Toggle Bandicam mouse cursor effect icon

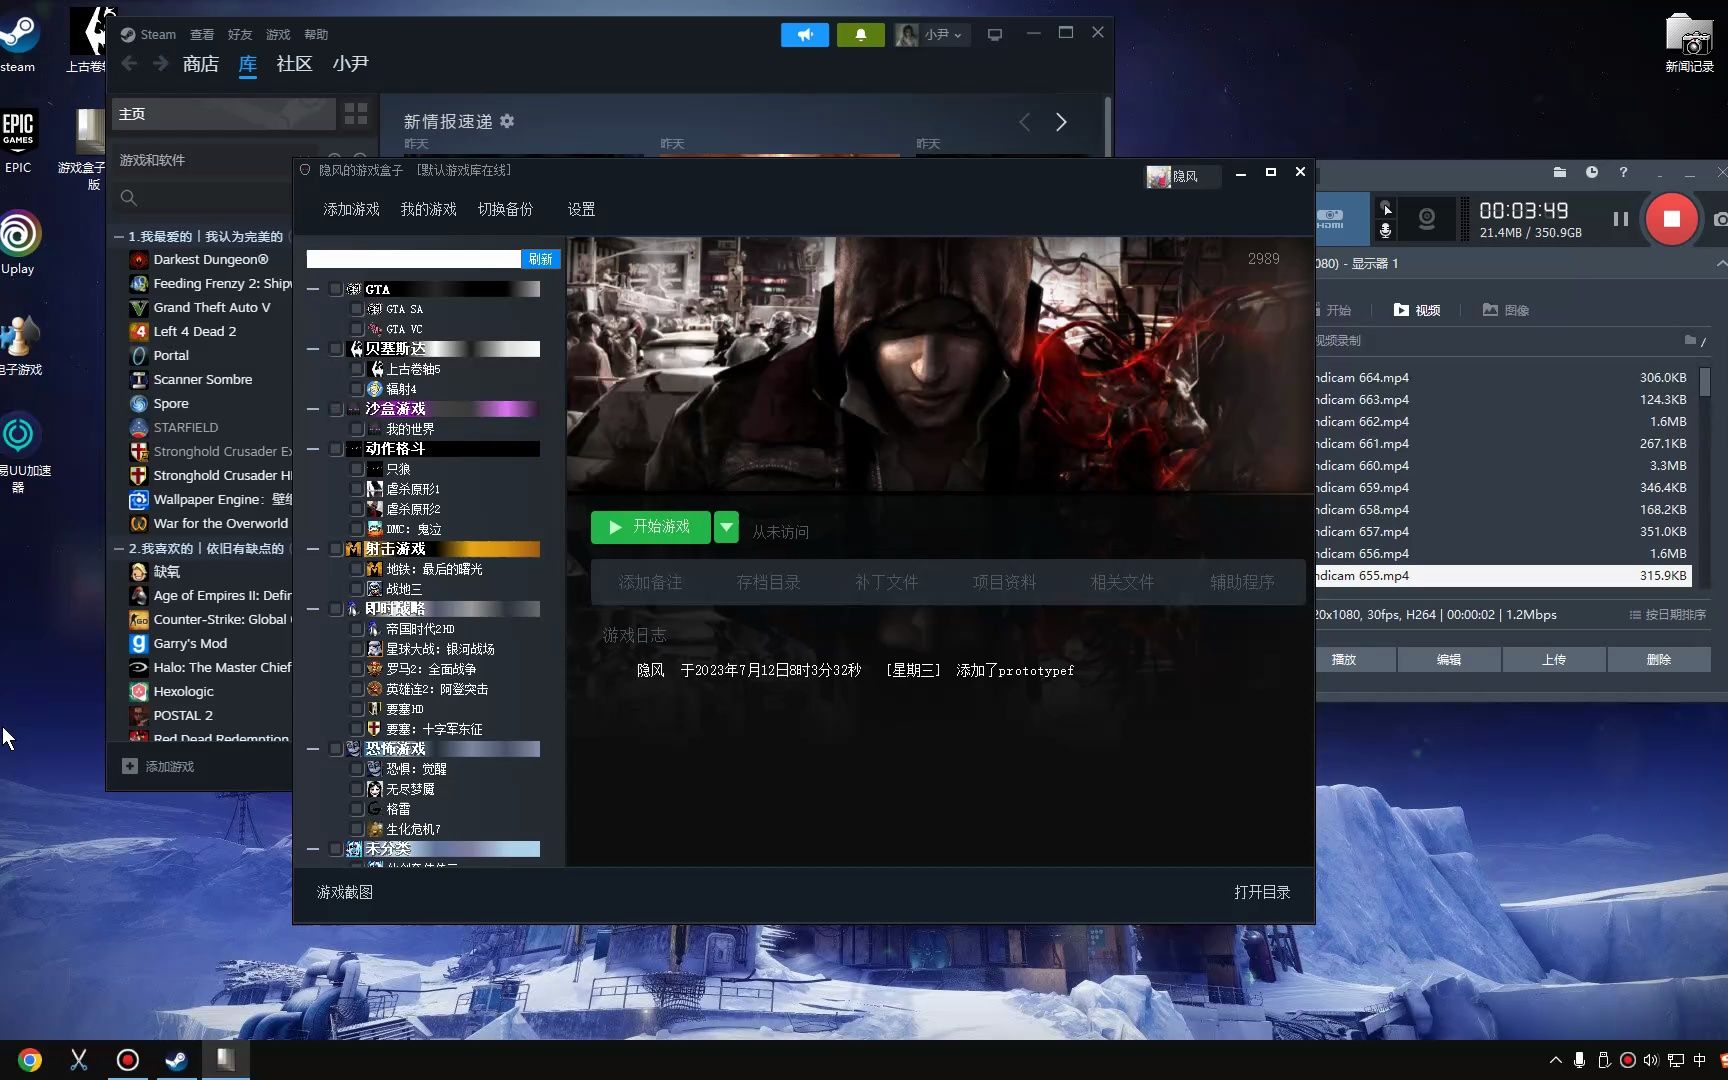click(x=1385, y=208)
